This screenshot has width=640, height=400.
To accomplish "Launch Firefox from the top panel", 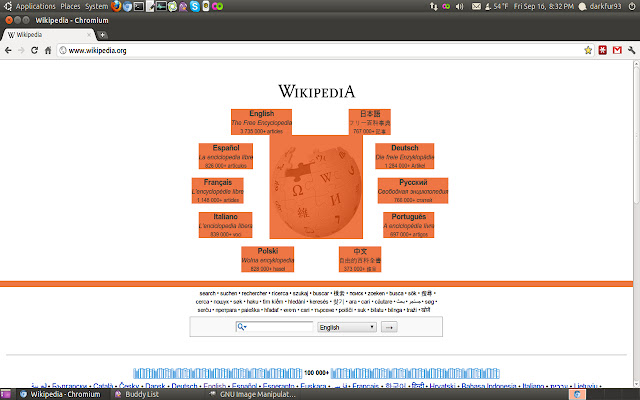I will [x=116, y=6].
